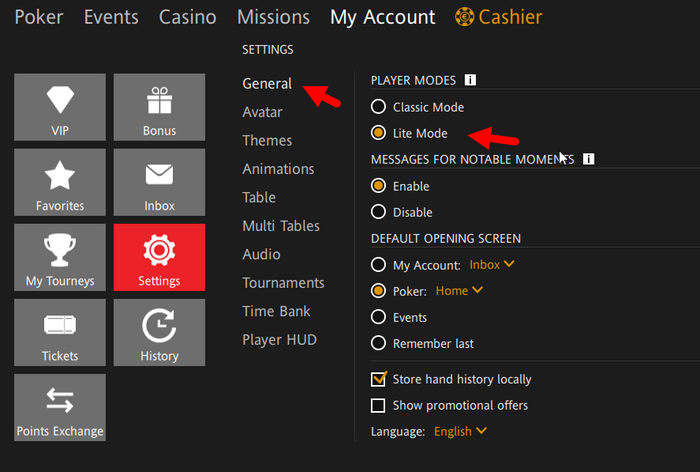Open the Bonus gift tile

[x=159, y=107]
